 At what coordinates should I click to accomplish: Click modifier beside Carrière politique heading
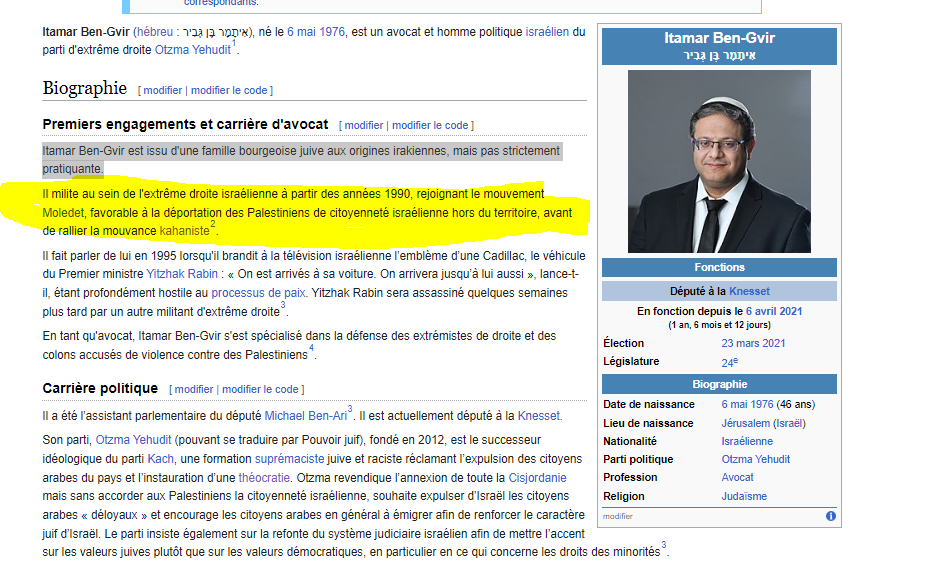click(193, 389)
